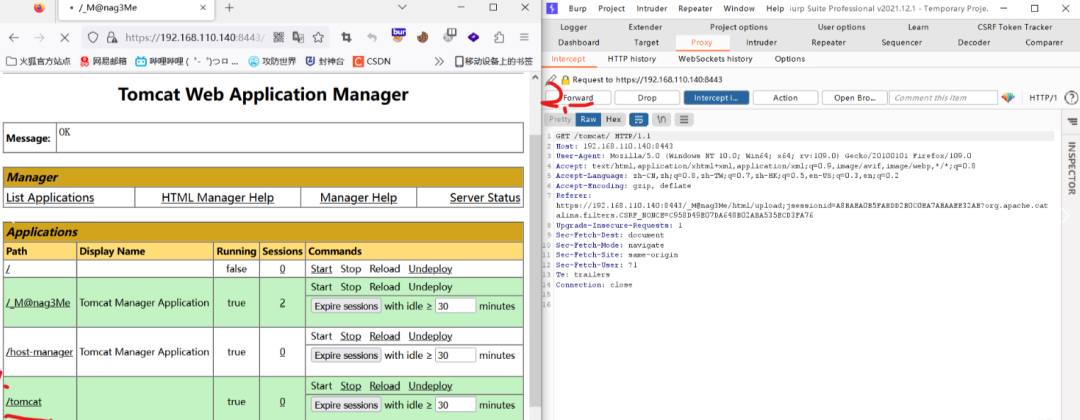Image resolution: width=1080 pixels, height=420 pixels.
Task: Open Proxy Options sub-tab
Action: (x=789, y=59)
